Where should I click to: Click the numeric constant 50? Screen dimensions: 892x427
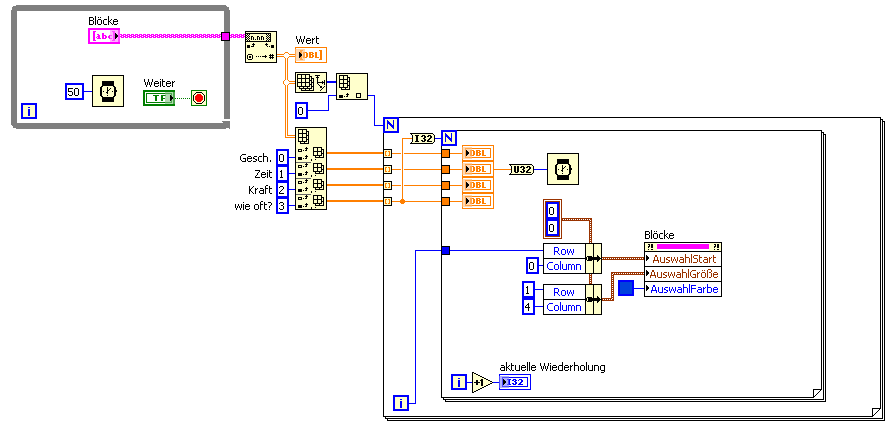click(74, 92)
